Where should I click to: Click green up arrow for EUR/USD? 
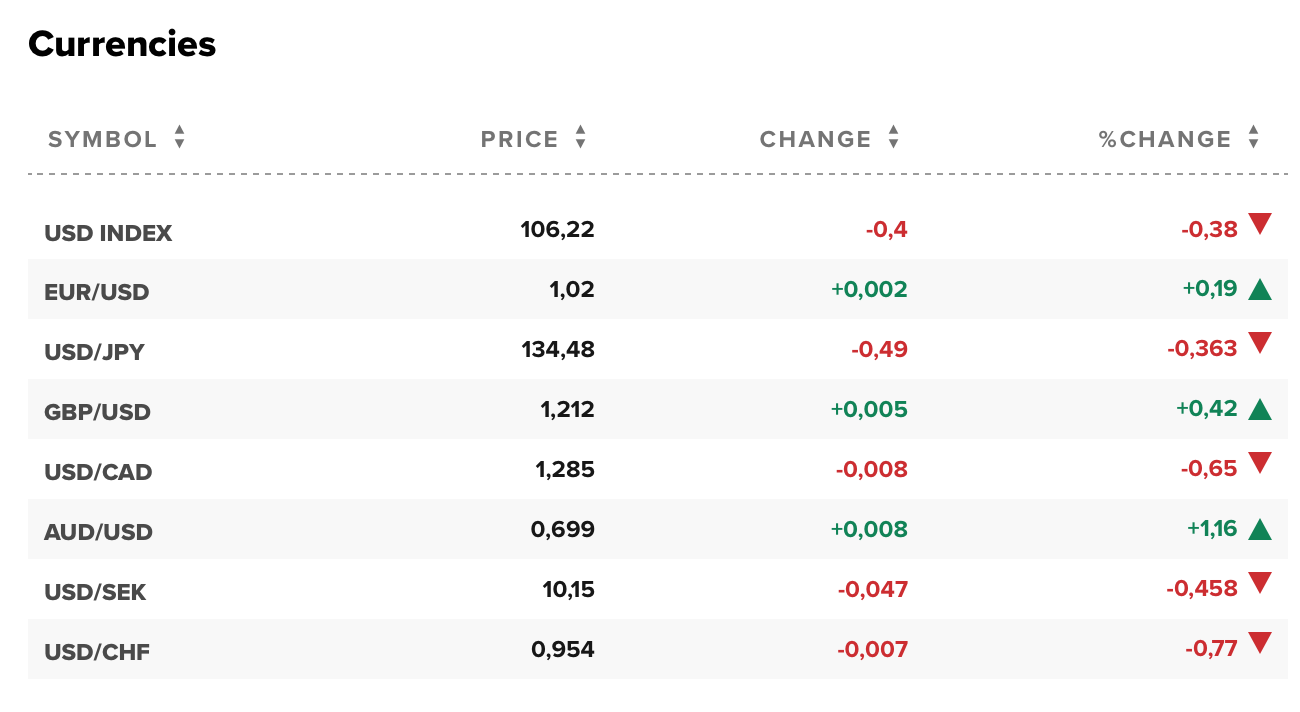click(1259, 290)
